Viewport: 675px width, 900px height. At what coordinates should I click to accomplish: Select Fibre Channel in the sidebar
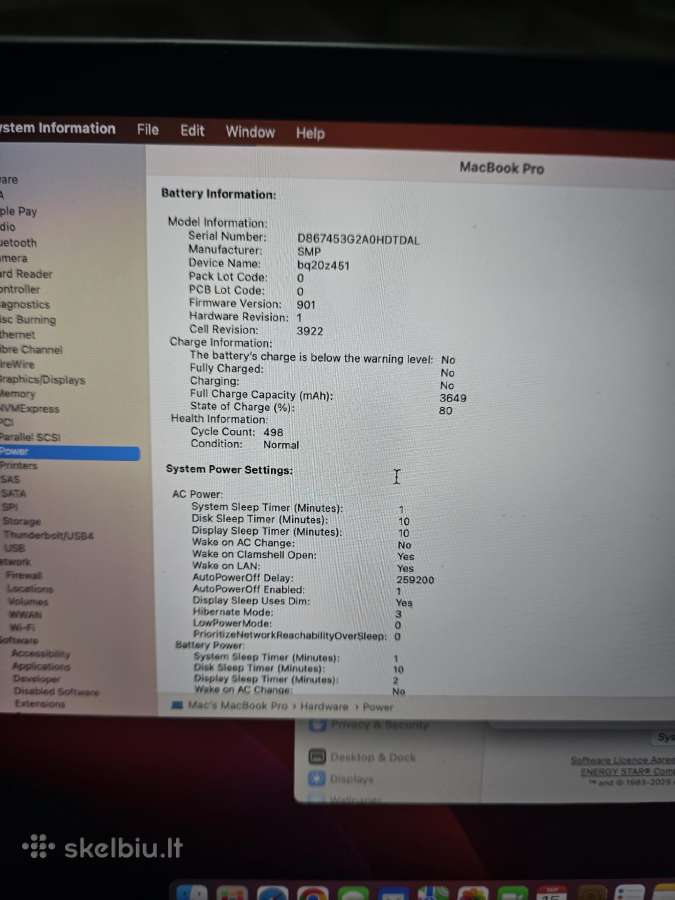pyautogui.click(x=31, y=349)
